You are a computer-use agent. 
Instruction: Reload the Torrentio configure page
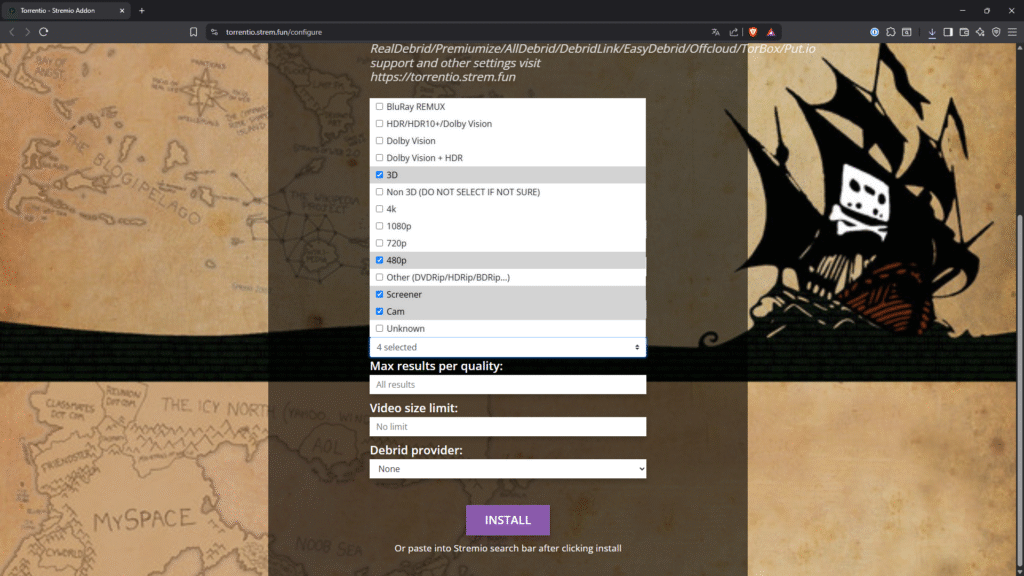[44, 32]
